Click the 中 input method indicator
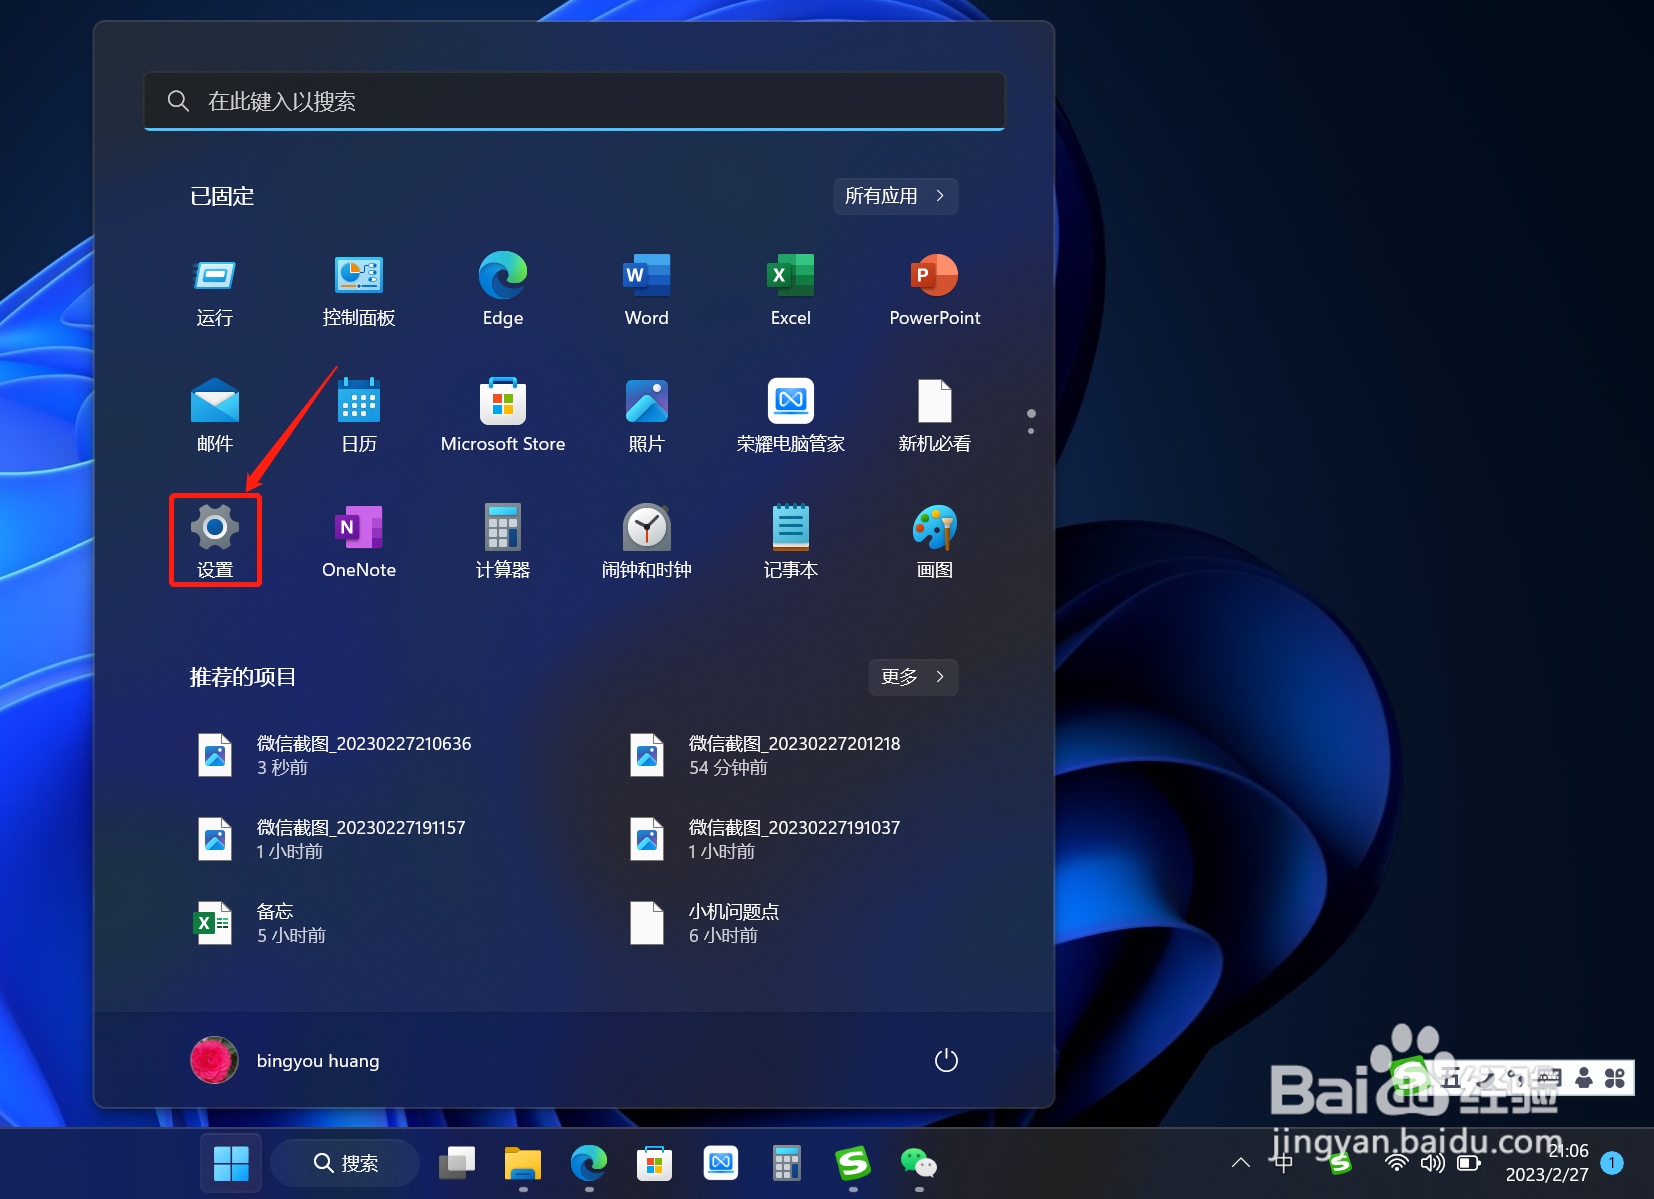The height and width of the screenshot is (1199, 1654). point(1283,1163)
